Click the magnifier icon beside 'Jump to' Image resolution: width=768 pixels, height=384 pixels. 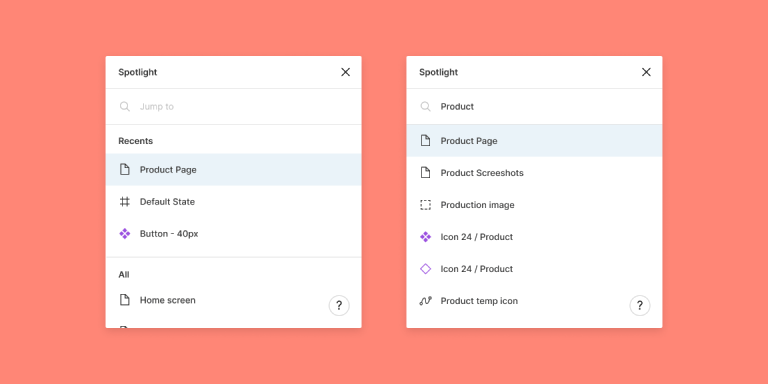[x=125, y=106]
